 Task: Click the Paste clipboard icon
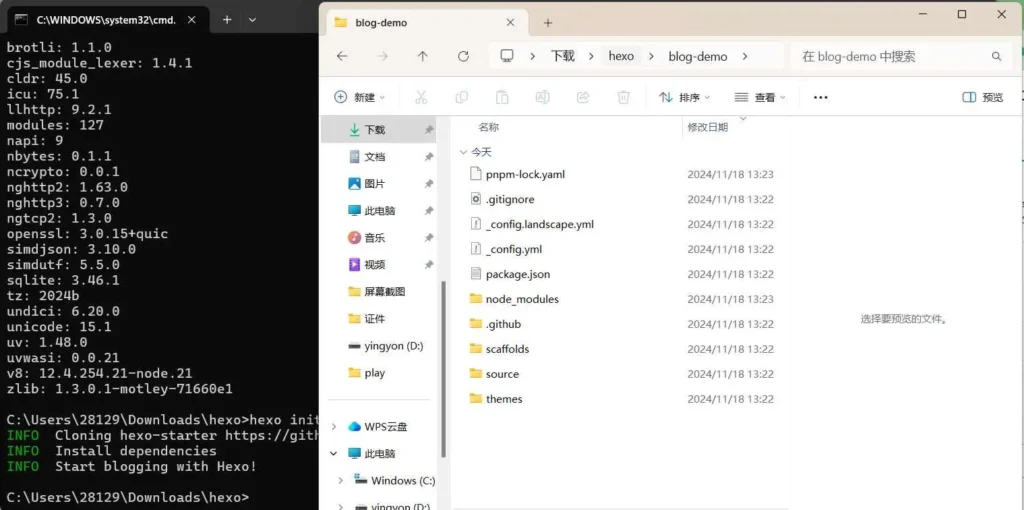coord(501,97)
